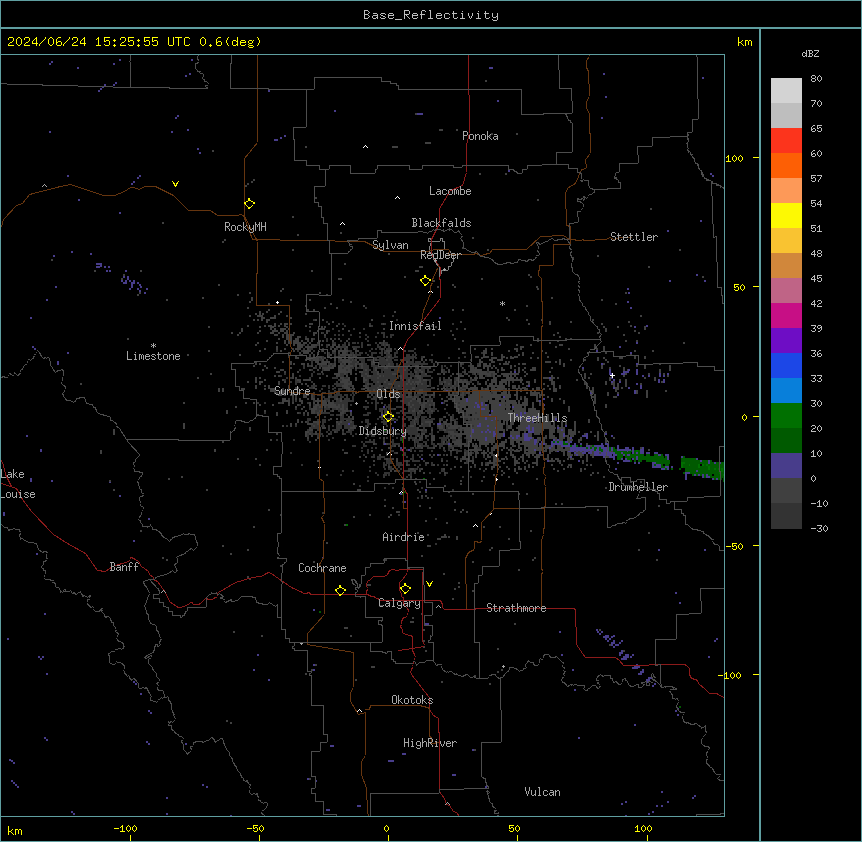Click the asterisk marker above Limestone
This screenshot has height=842, width=862.
click(153, 346)
